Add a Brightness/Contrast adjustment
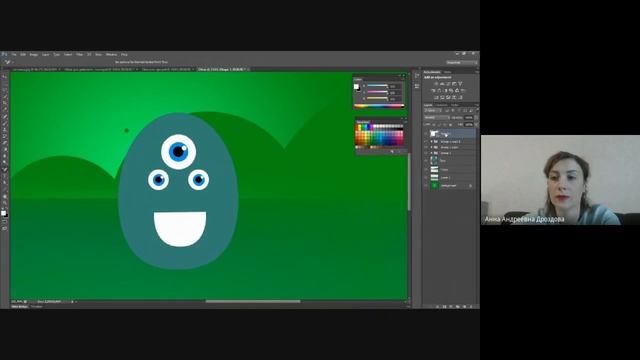The width and height of the screenshot is (640, 360). 436,84
